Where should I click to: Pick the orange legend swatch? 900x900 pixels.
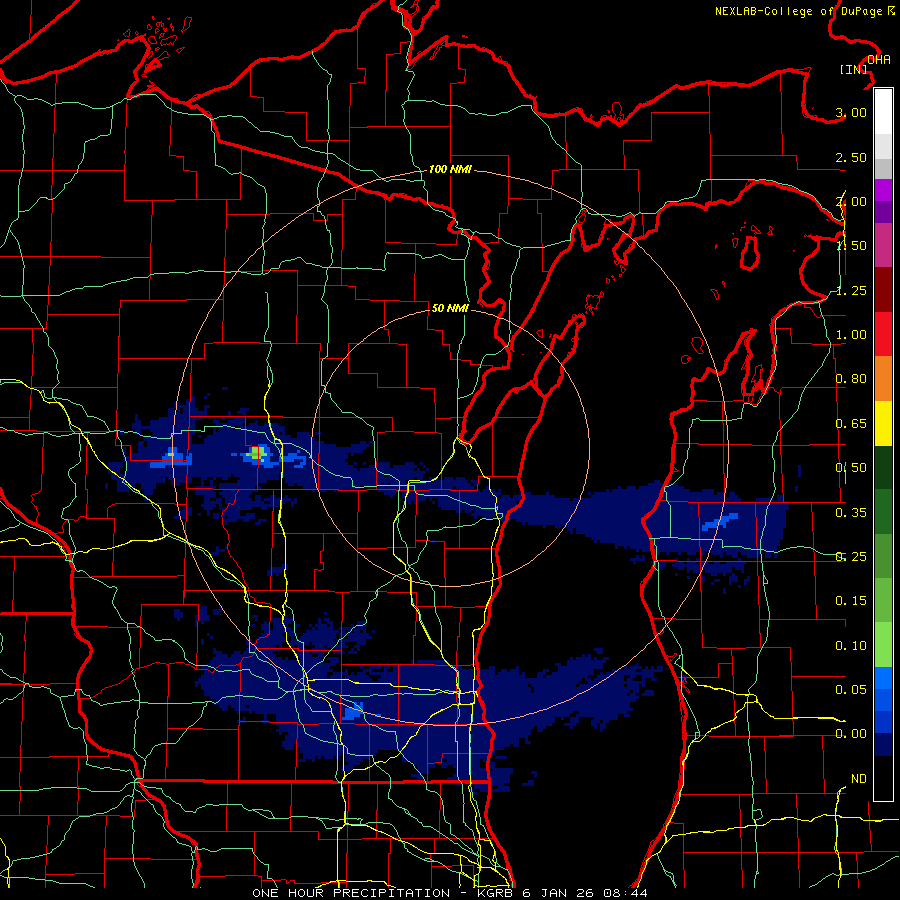tap(883, 379)
